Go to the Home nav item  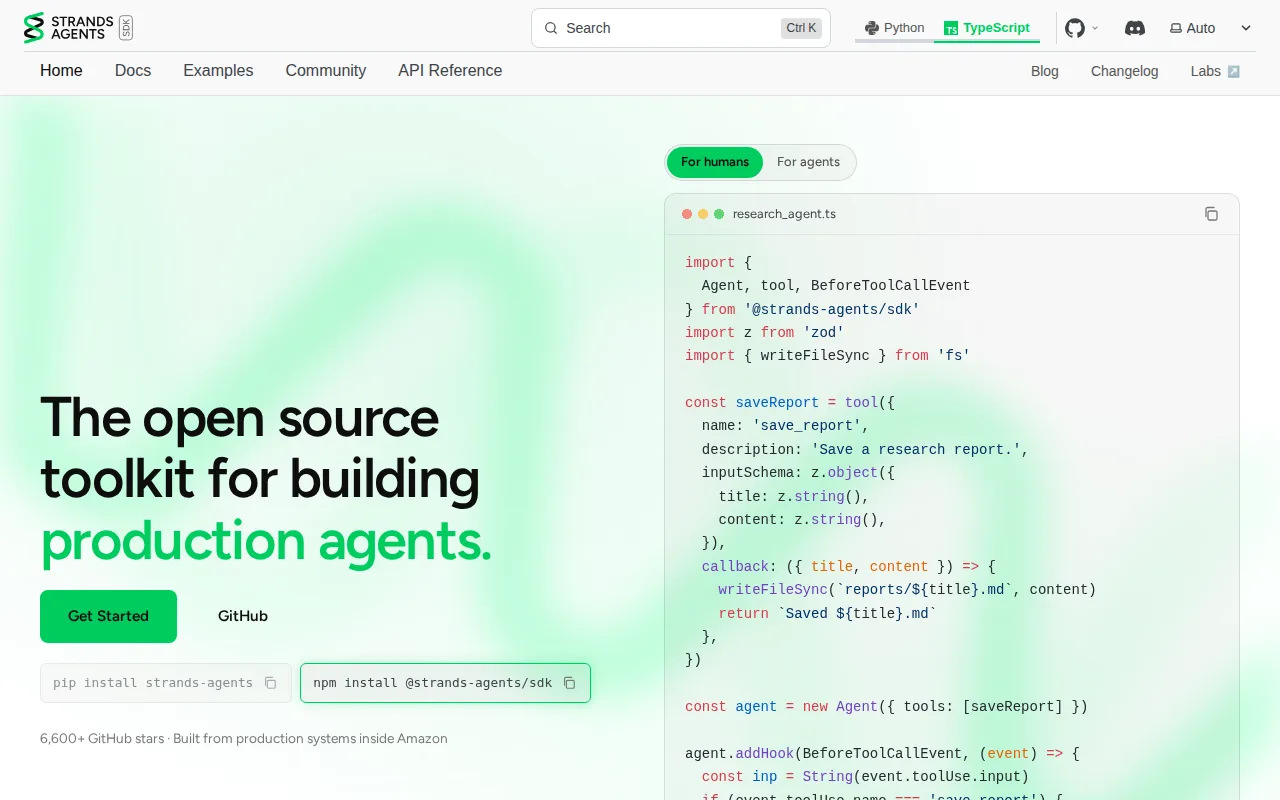click(x=61, y=71)
